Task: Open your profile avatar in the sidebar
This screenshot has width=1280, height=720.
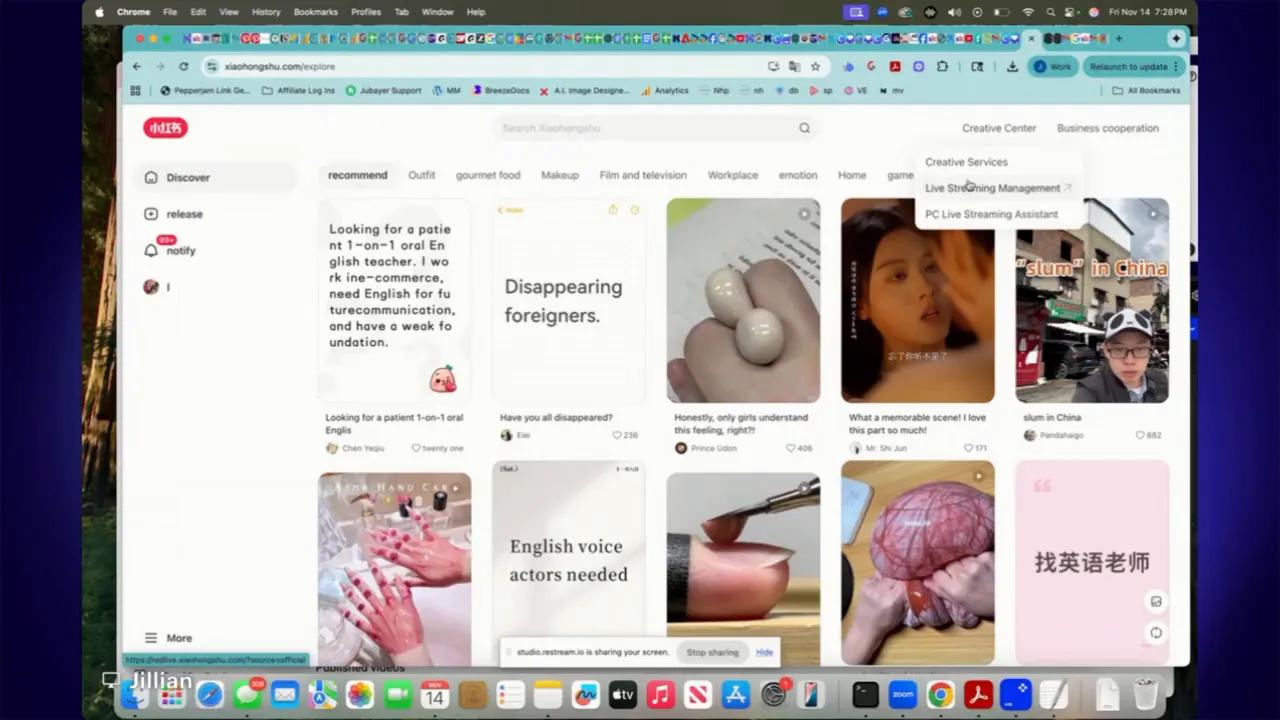Action: 151,287
